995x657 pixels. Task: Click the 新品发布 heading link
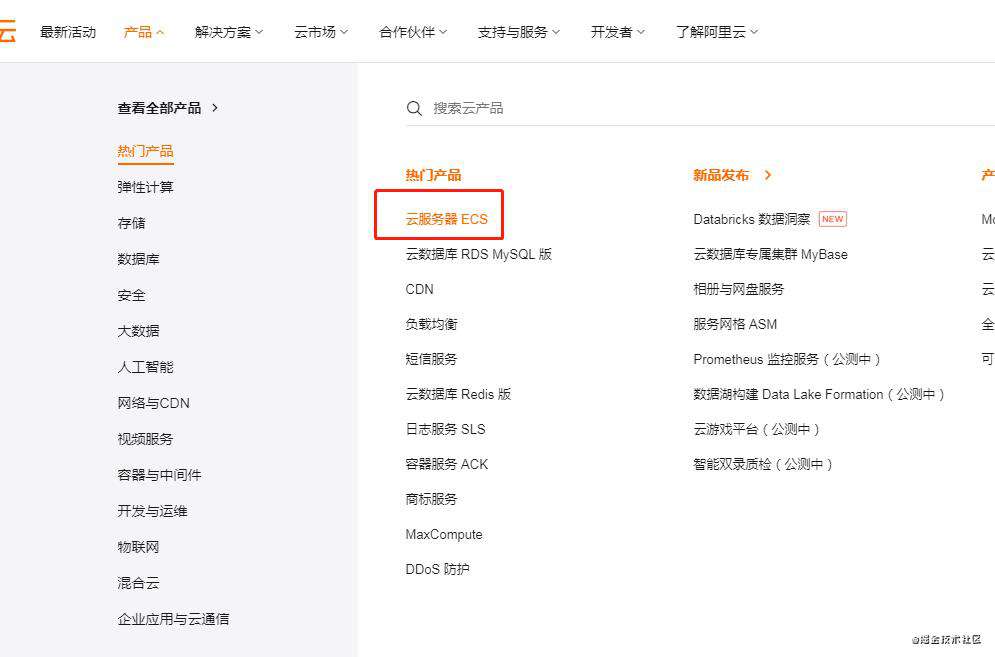721,175
